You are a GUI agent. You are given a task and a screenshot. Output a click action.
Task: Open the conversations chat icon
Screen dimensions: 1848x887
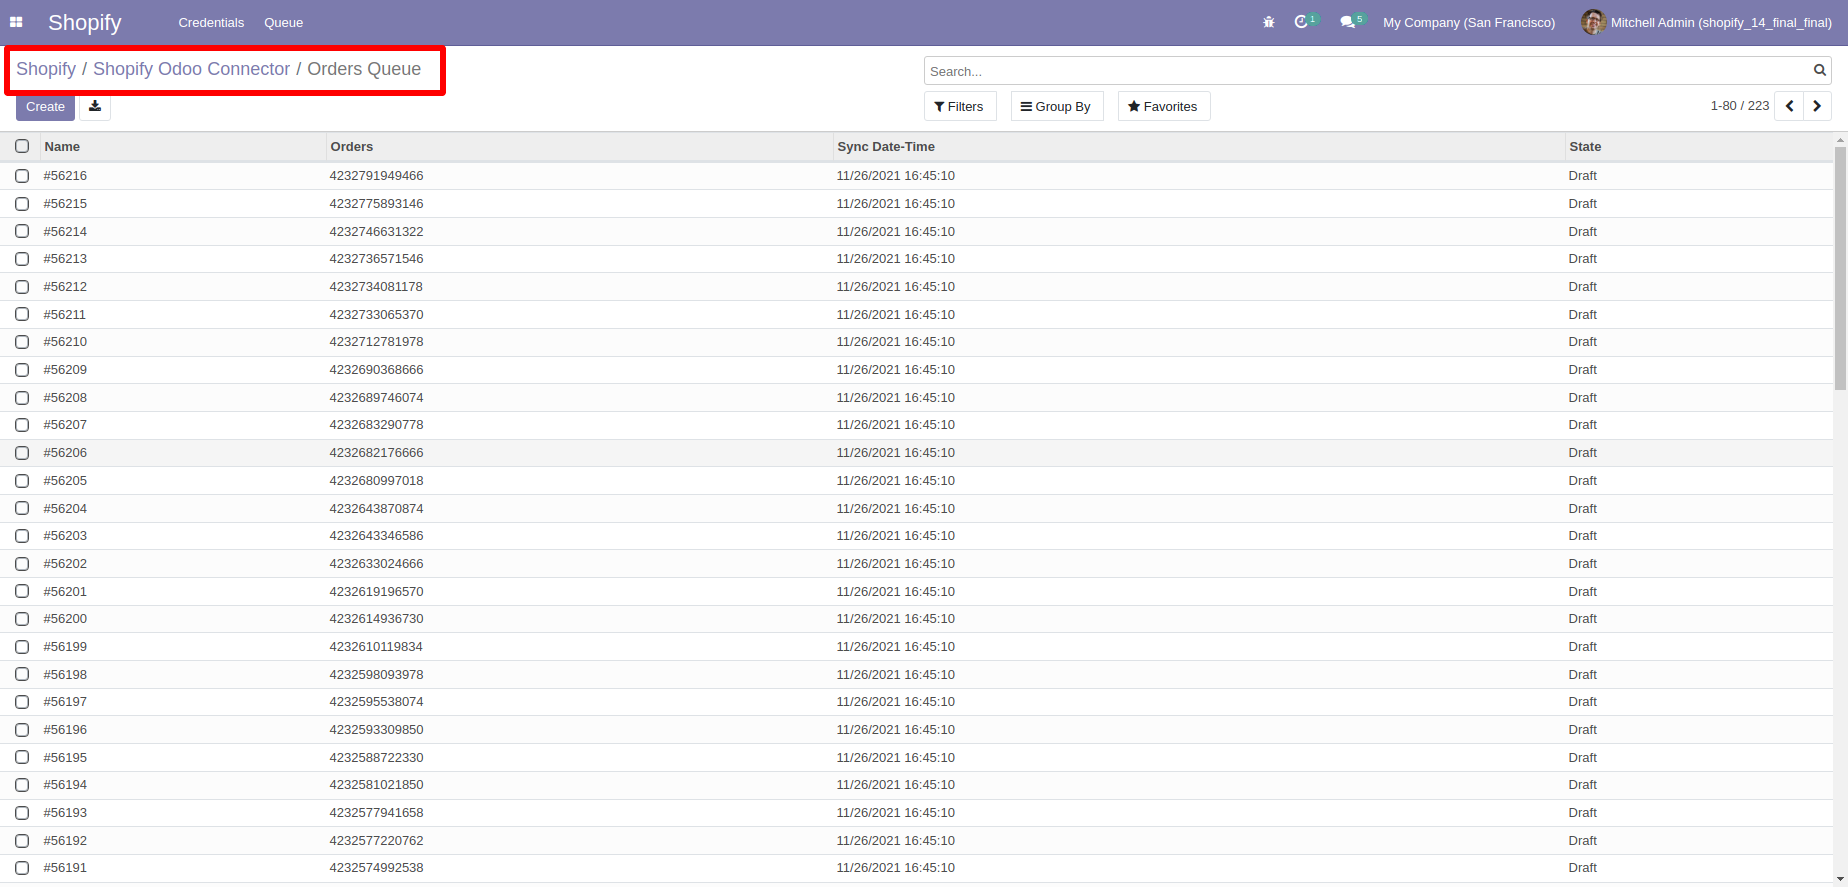(x=1347, y=22)
